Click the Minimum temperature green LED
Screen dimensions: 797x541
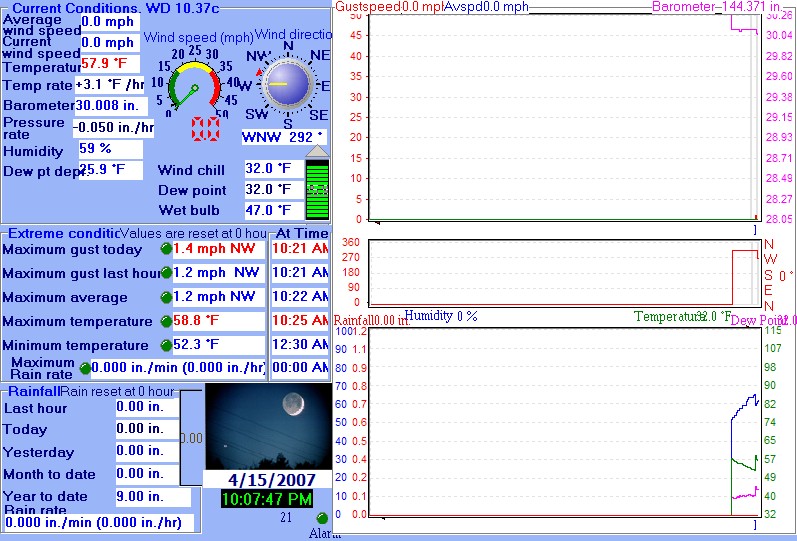point(166,345)
